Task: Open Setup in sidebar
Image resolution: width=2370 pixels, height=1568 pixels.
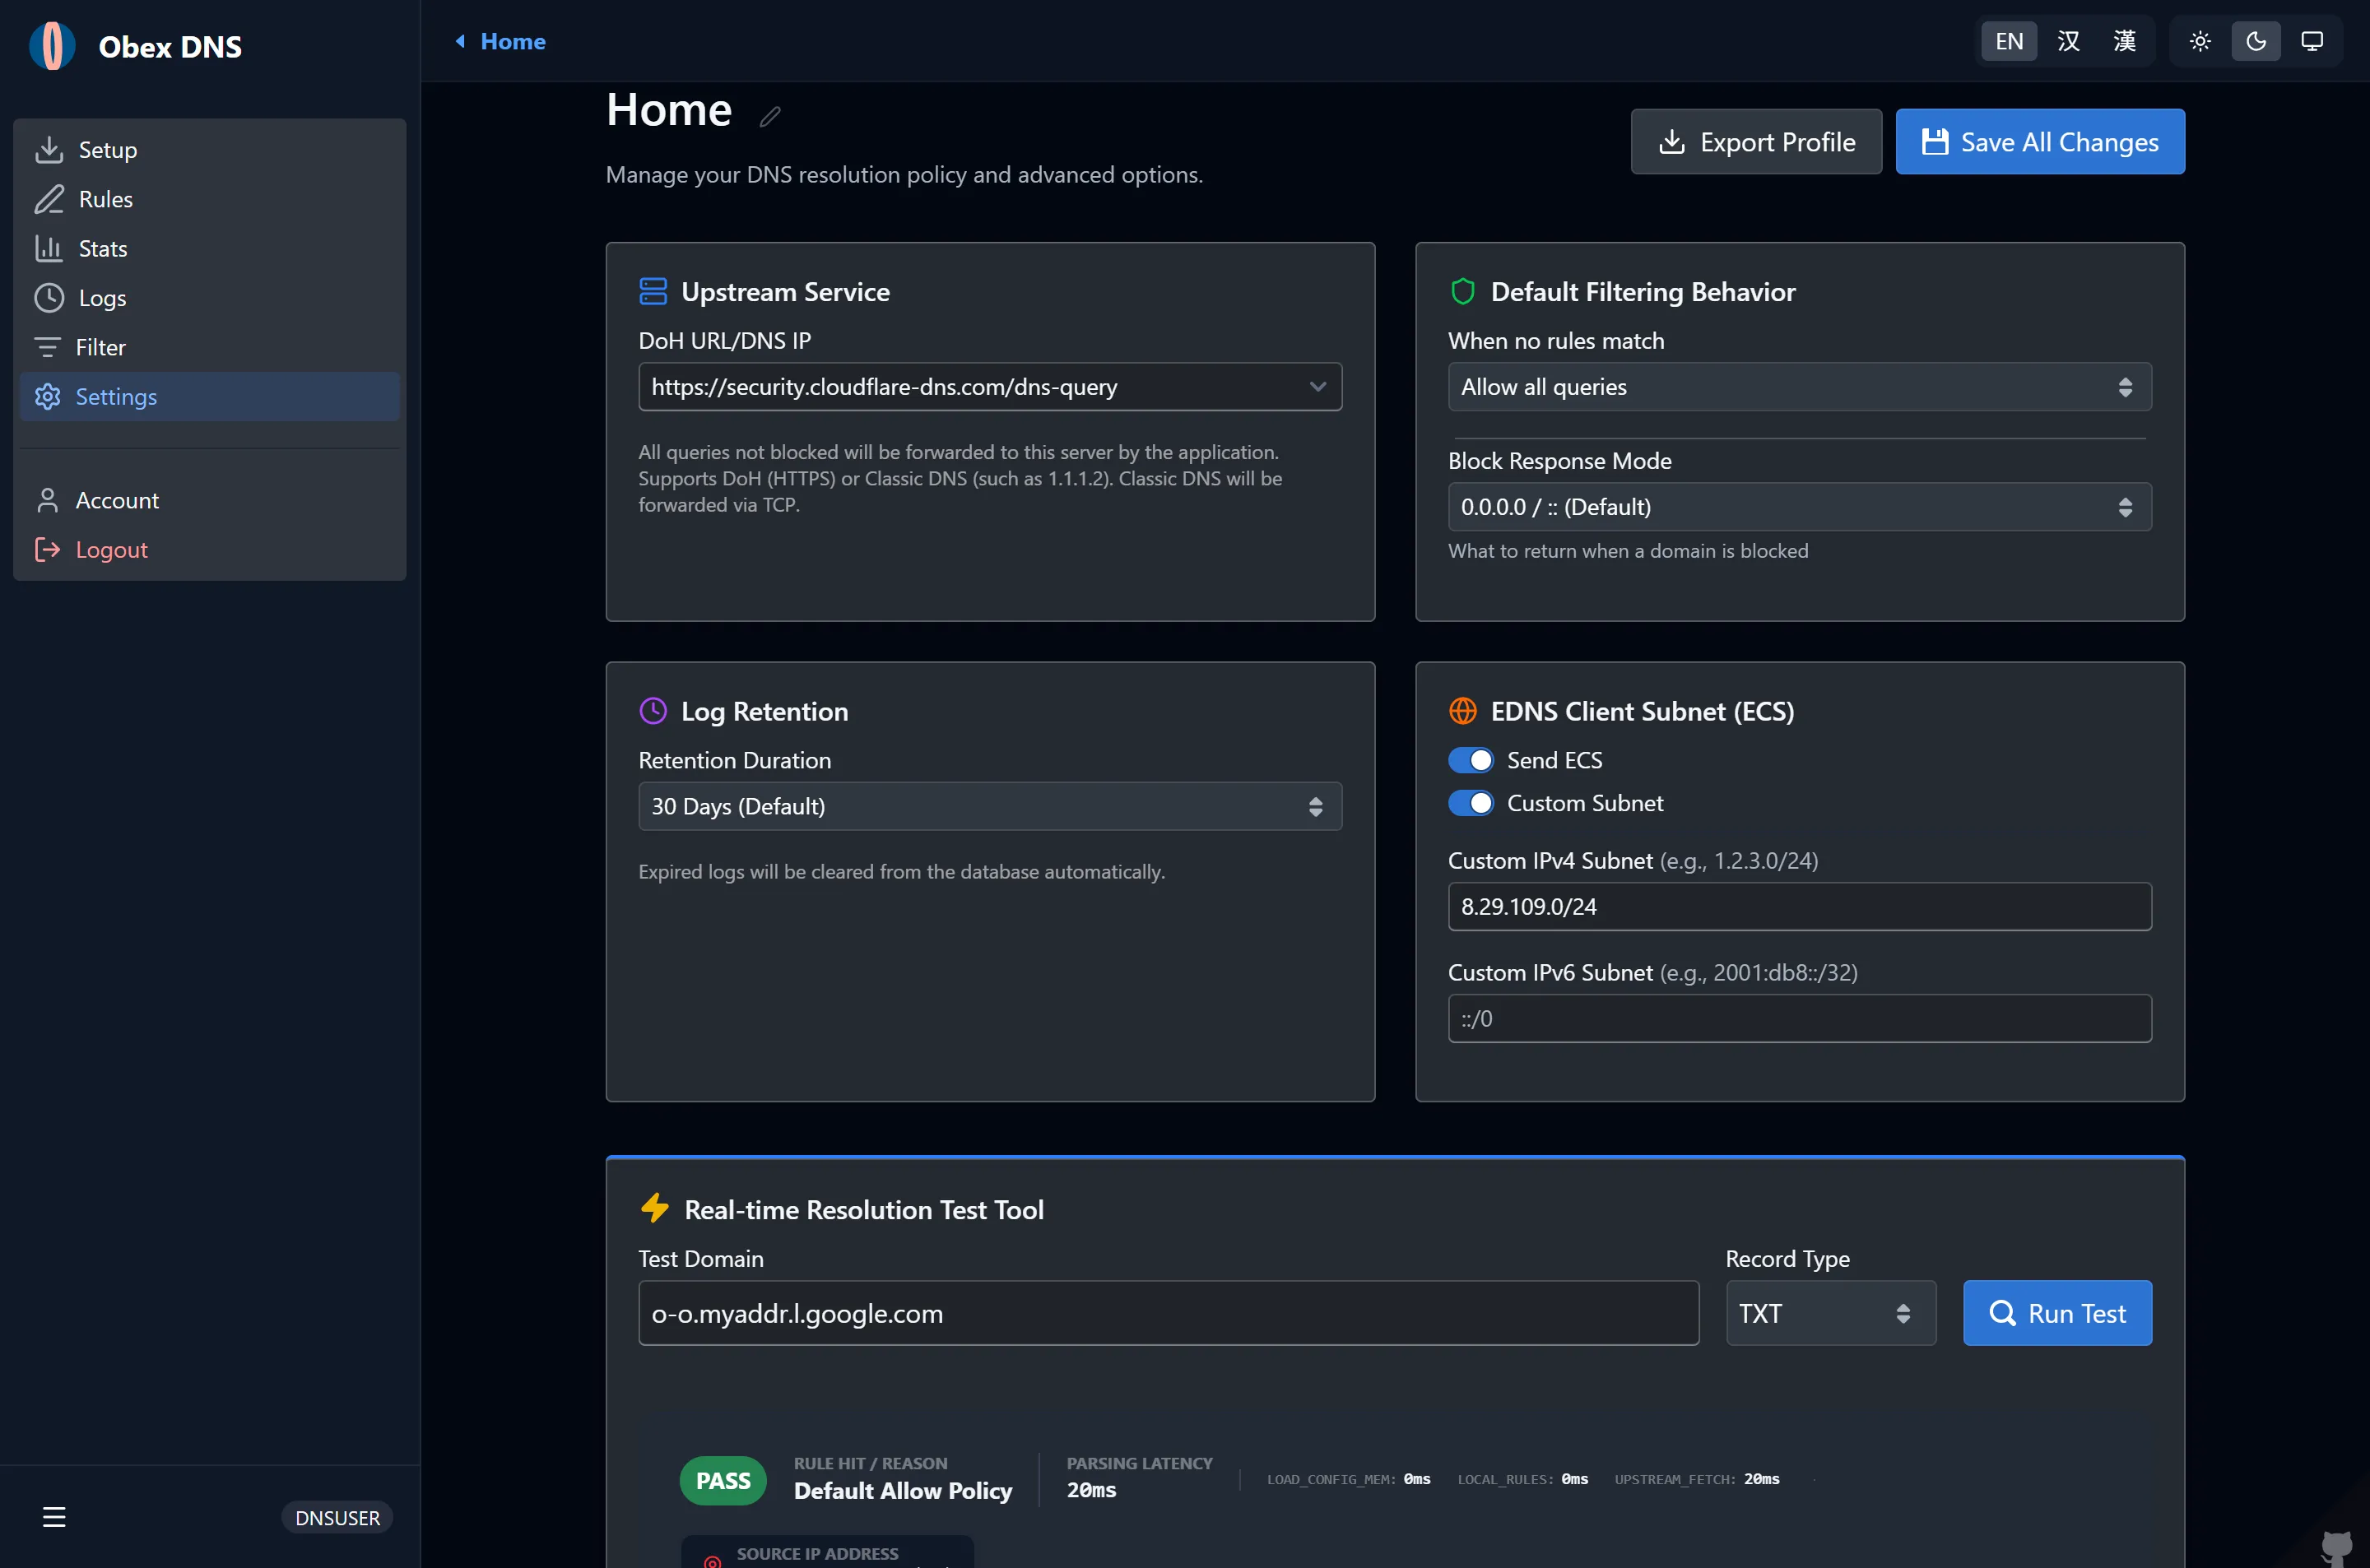Action: [x=210, y=149]
